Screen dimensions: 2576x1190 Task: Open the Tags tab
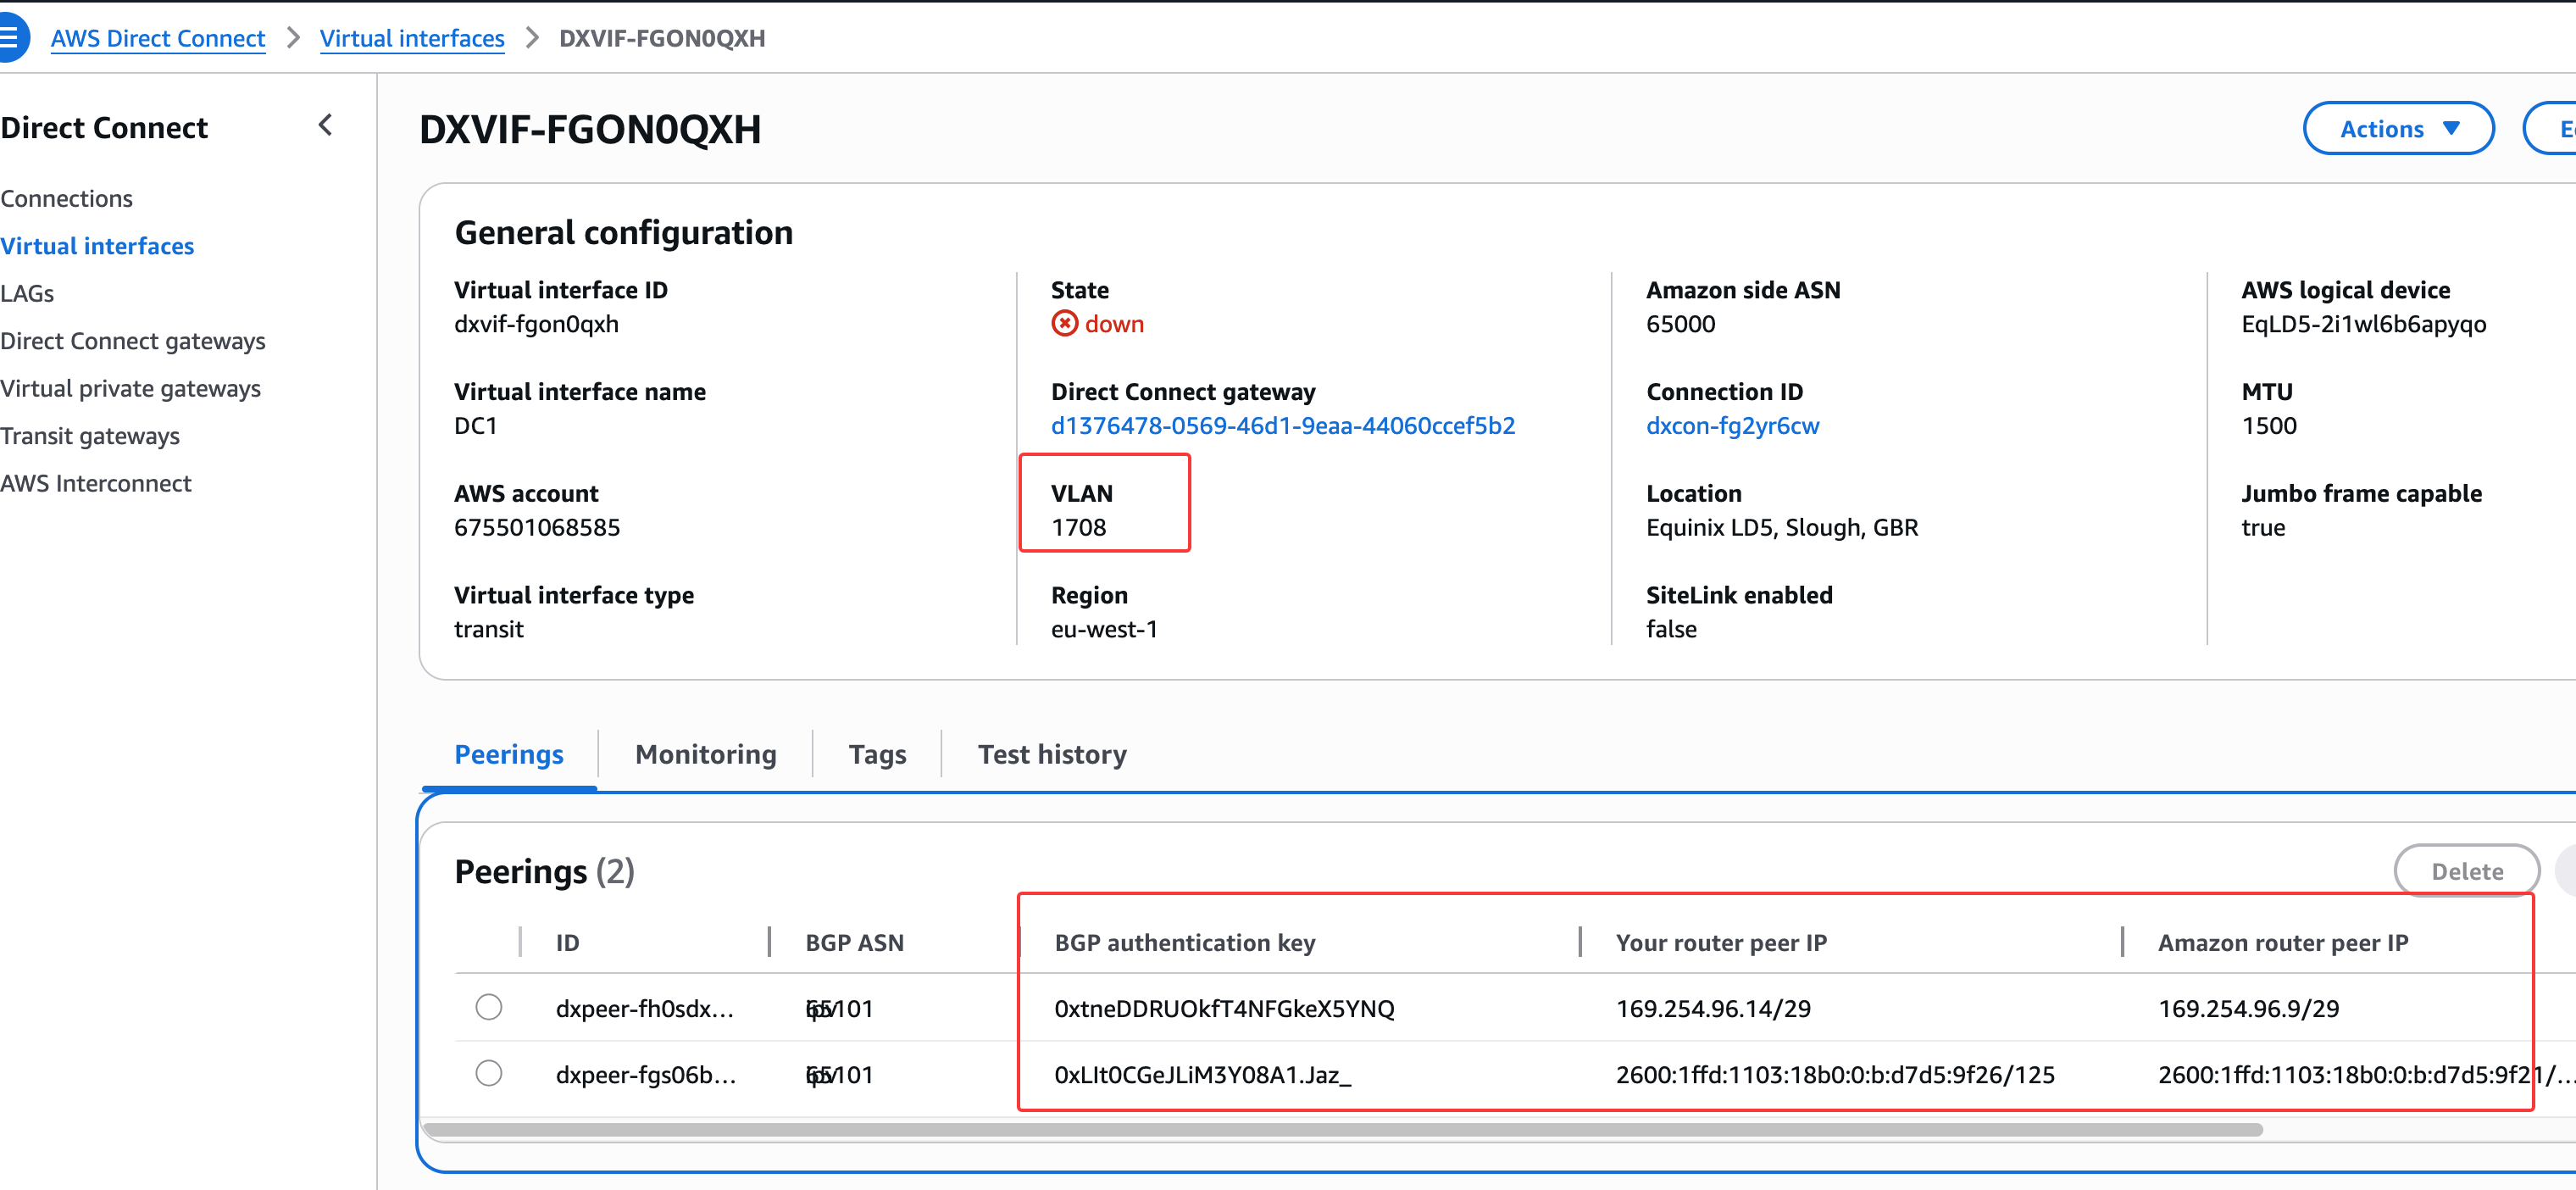[x=876, y=754]
